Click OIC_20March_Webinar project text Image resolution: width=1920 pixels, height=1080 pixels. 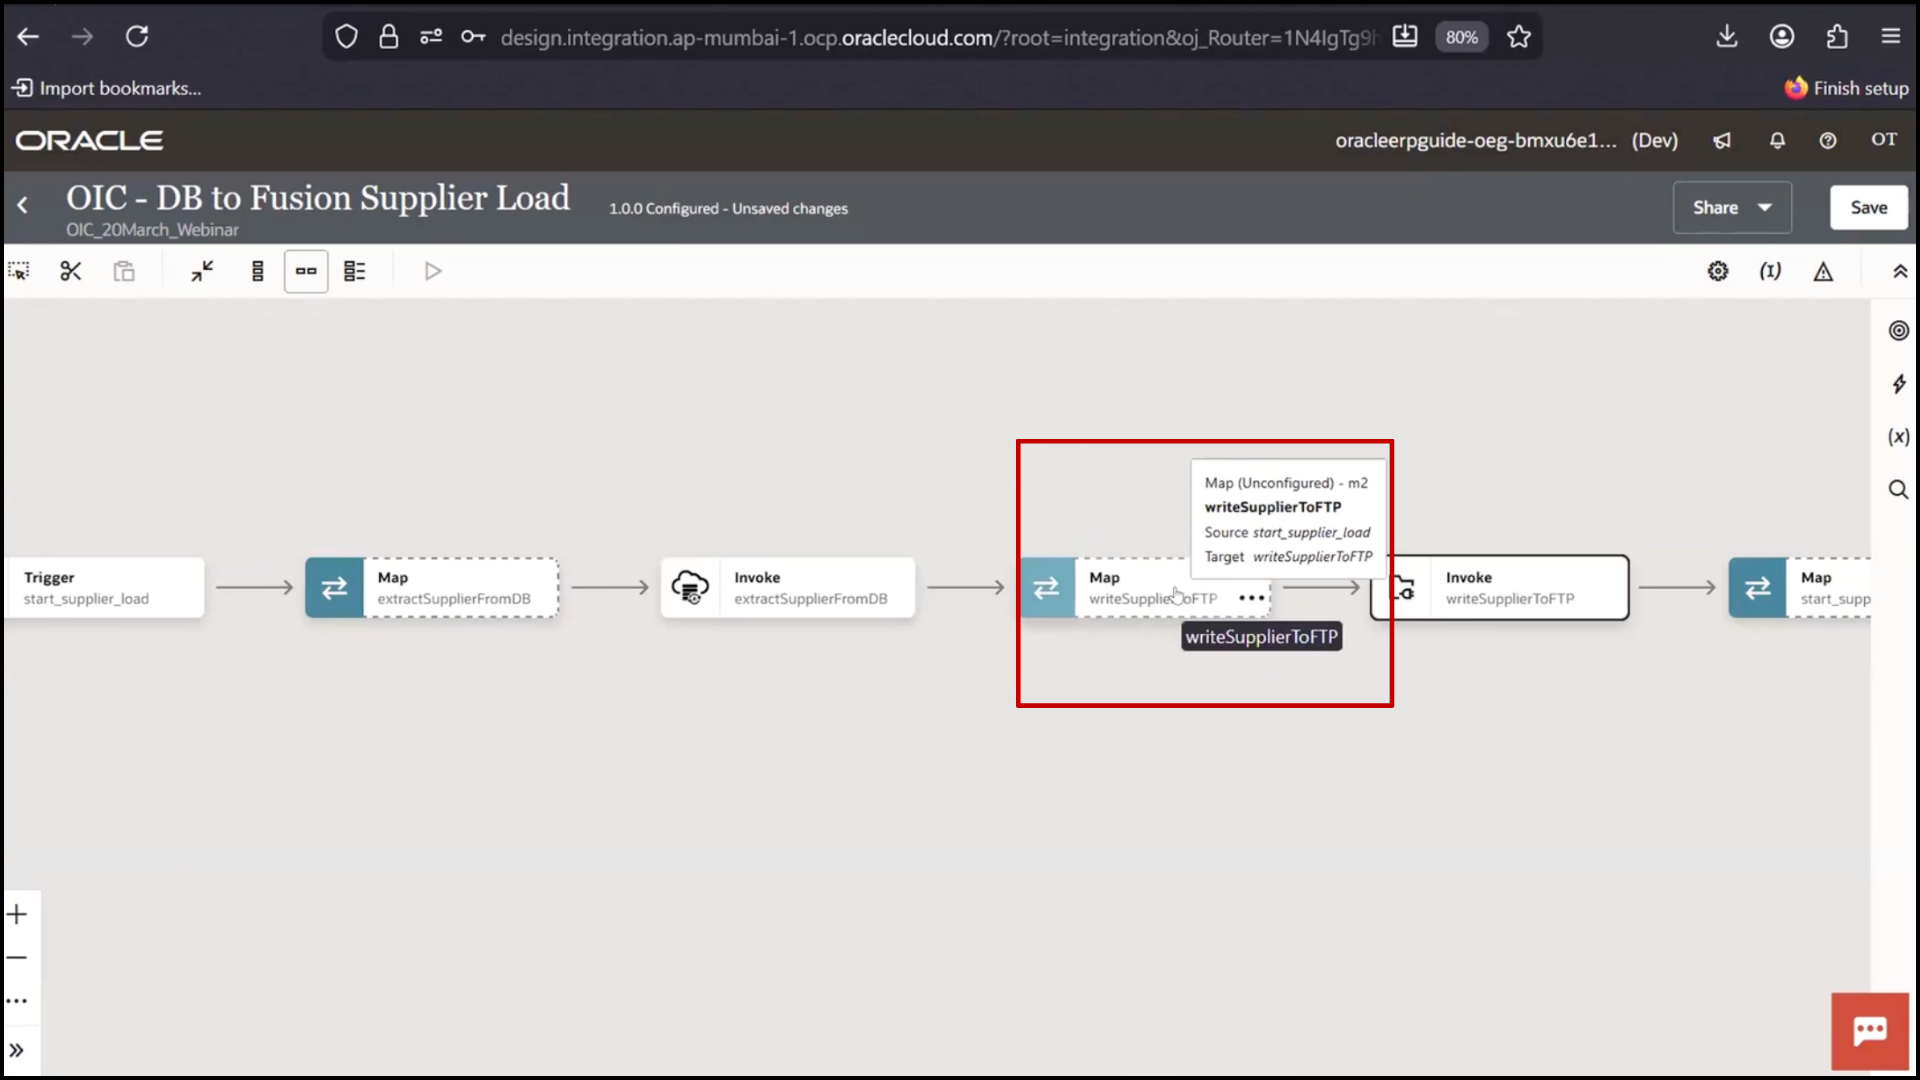coord(152,230)
